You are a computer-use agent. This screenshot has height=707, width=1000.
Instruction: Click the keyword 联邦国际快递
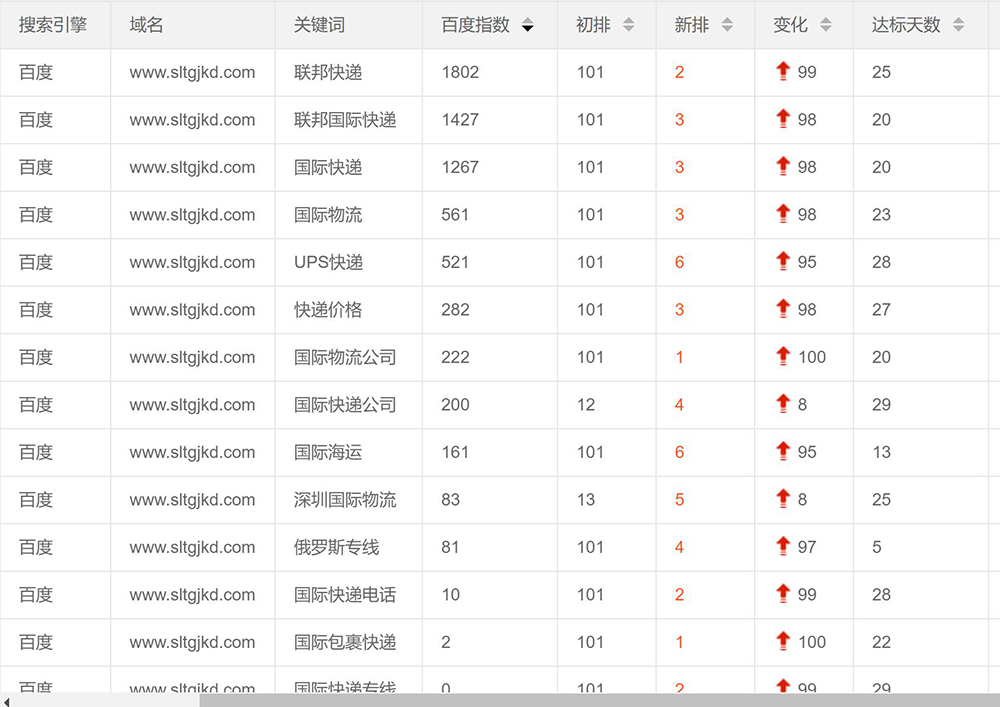coord(345,120)
